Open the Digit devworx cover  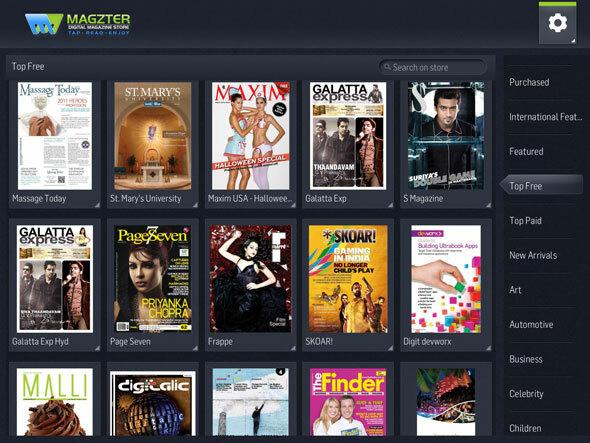446,279
